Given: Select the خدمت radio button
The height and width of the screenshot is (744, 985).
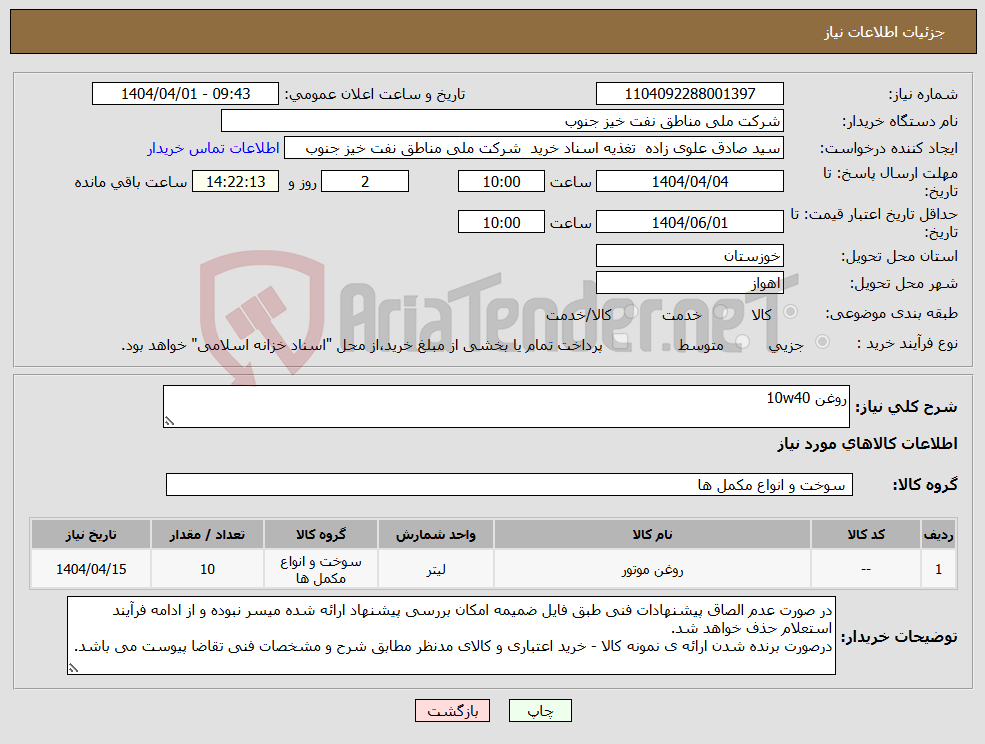Looking at the screenshot, I should click(x=722, y=312).
